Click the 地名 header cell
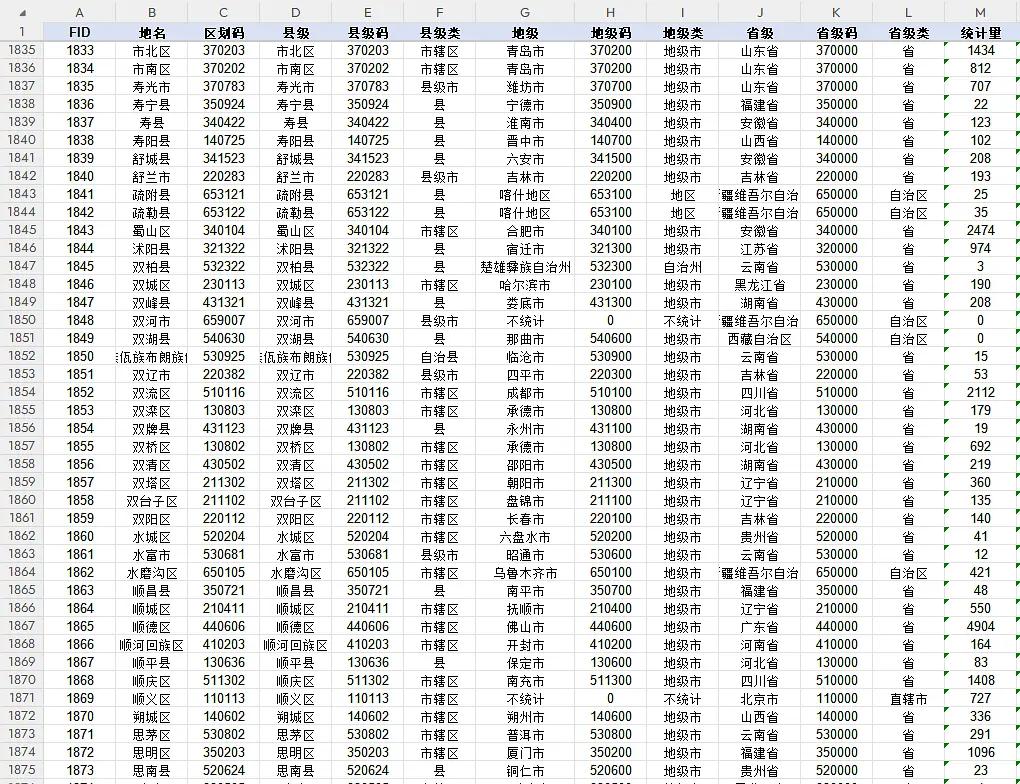The width and height of the screenshot is (1020, 784). (152, 33)
